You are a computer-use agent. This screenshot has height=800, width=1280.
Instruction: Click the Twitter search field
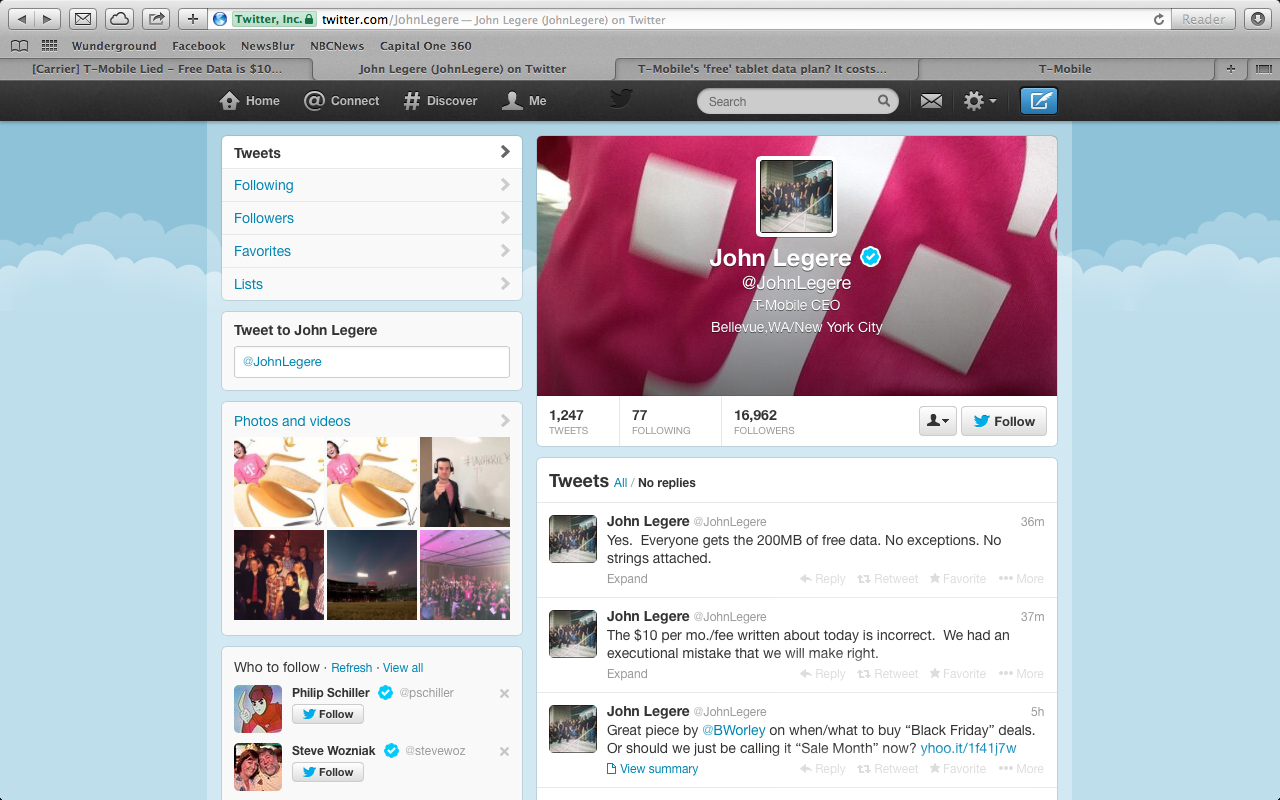798,101
